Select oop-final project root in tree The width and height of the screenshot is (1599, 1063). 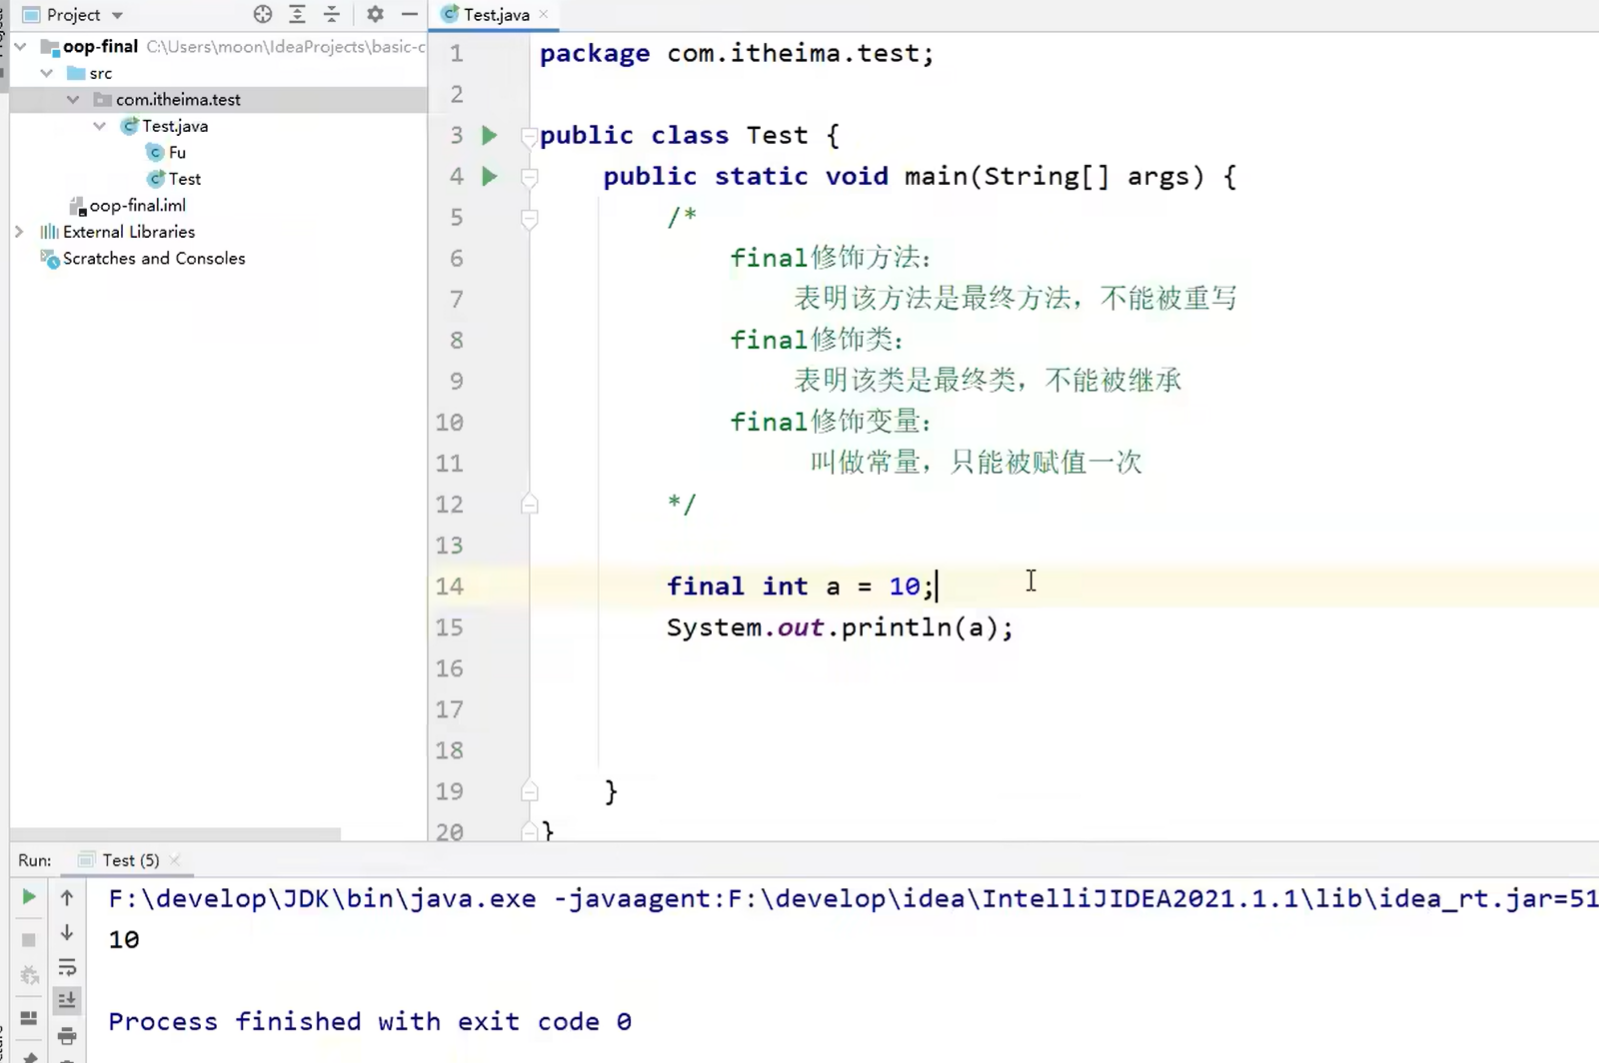tap(100, 46)
